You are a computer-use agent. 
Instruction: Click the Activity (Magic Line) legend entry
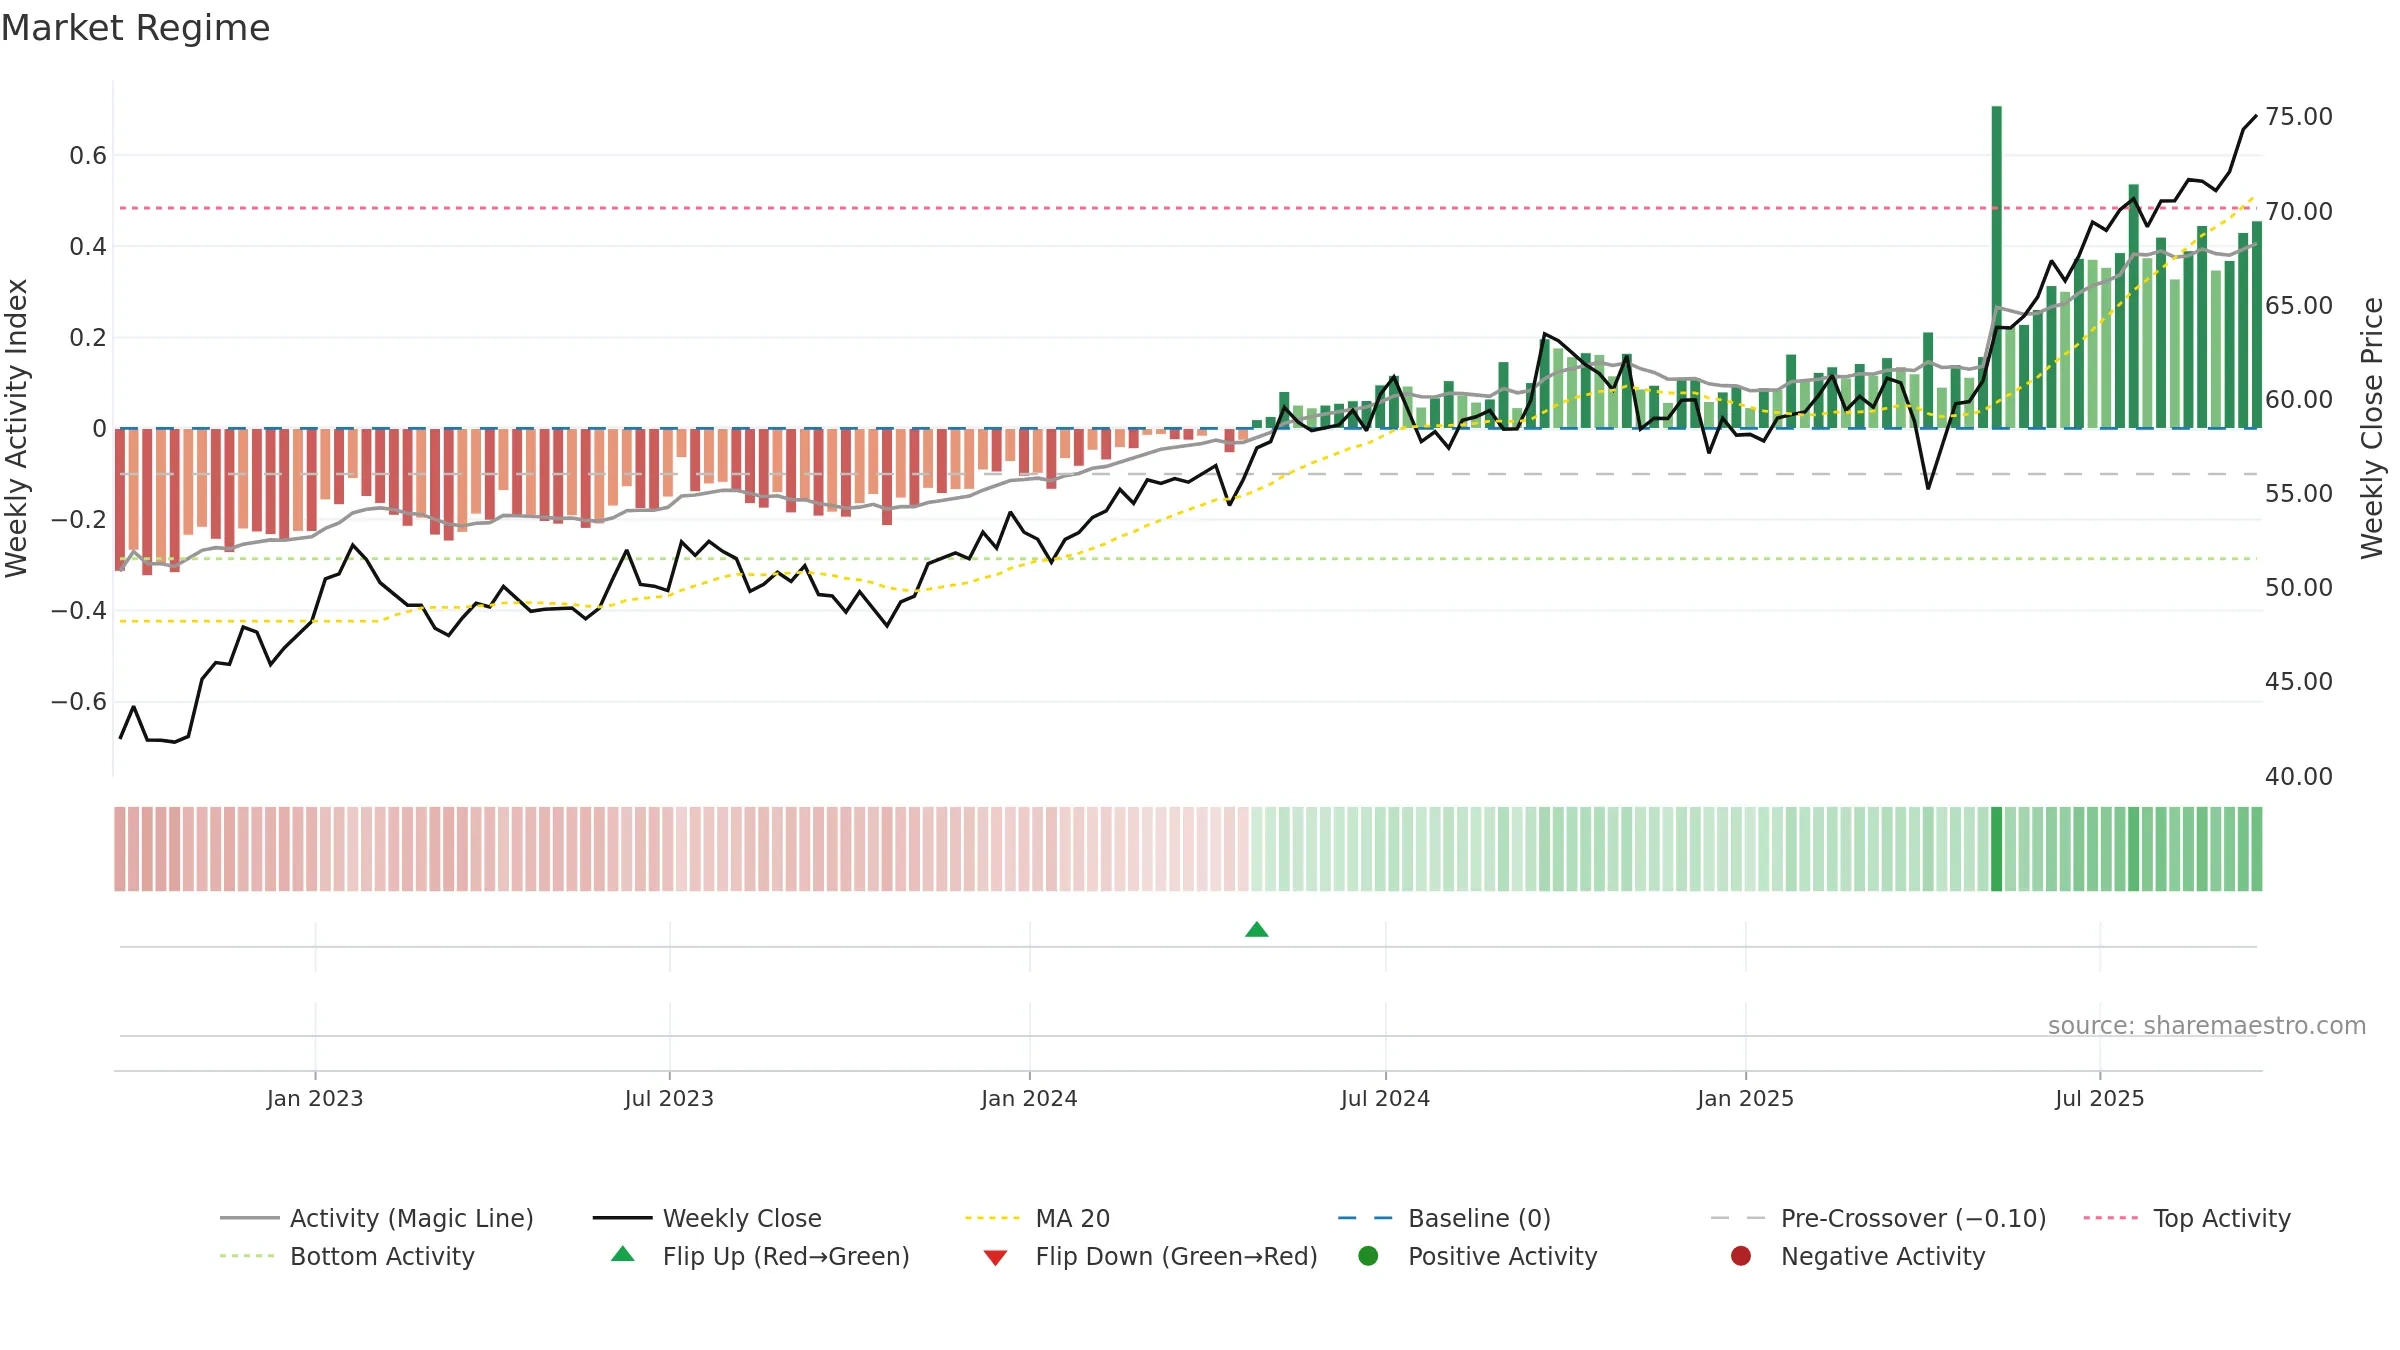[377, 1218]
